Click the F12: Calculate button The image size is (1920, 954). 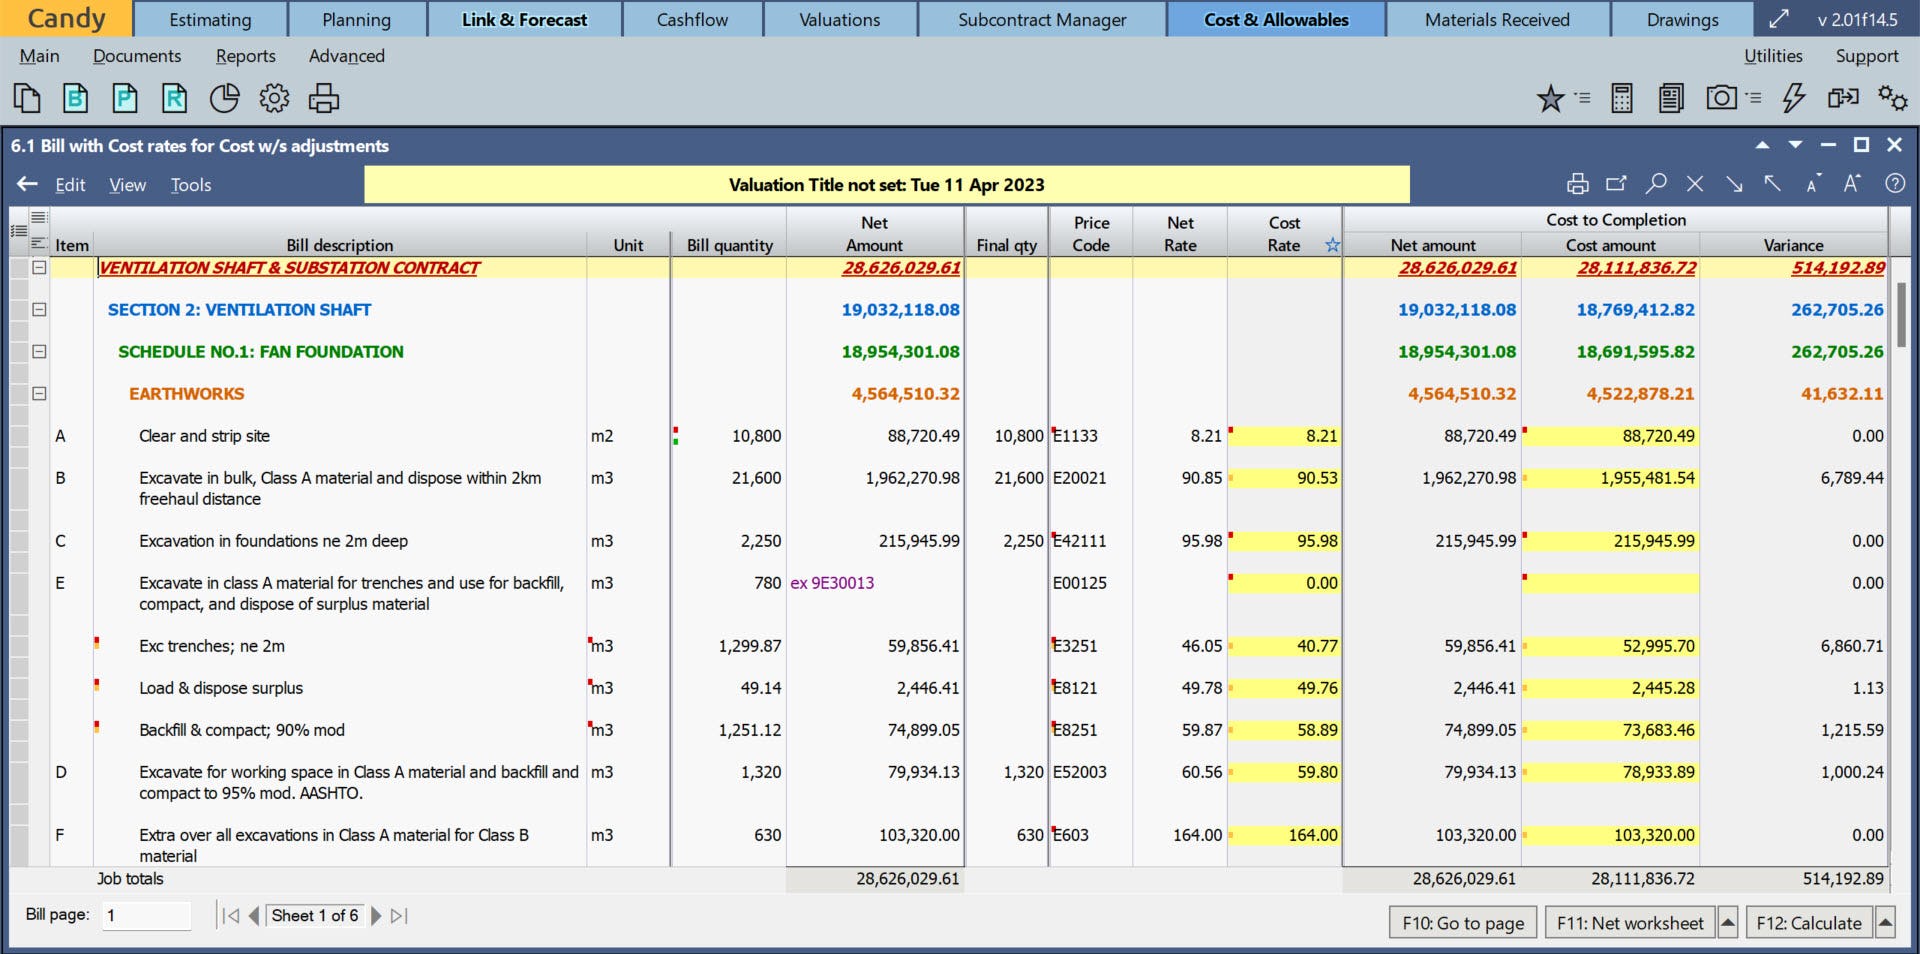(1809, 922)
